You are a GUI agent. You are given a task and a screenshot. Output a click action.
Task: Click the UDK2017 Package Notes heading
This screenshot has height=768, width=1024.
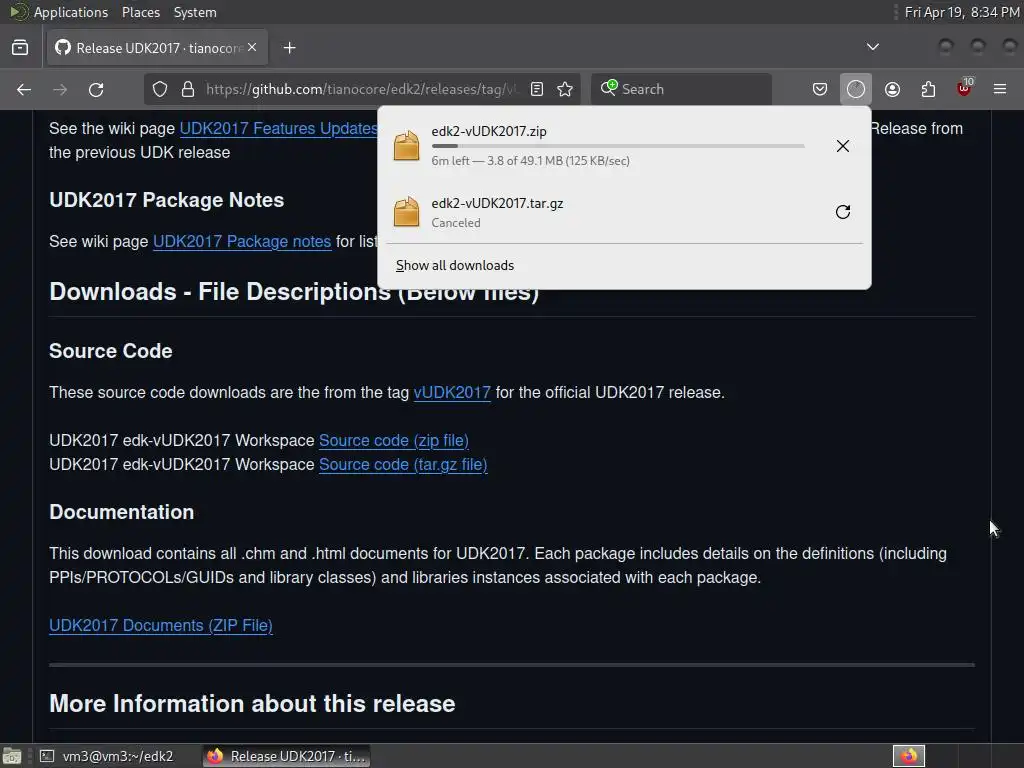pos(167,200)
